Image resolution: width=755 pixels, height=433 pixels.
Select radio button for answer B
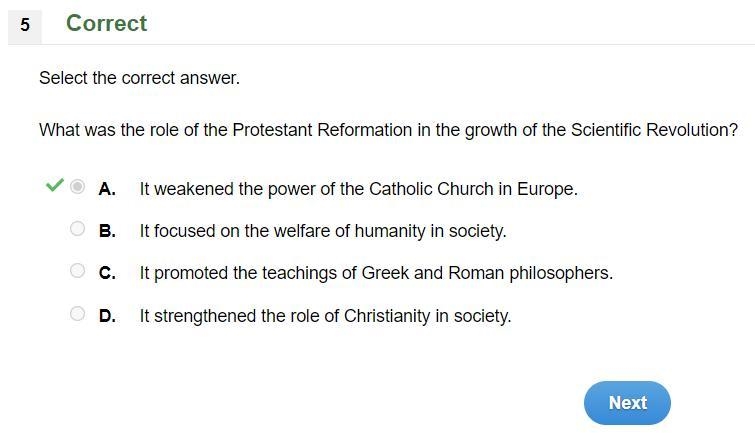(x=77, y=228)
